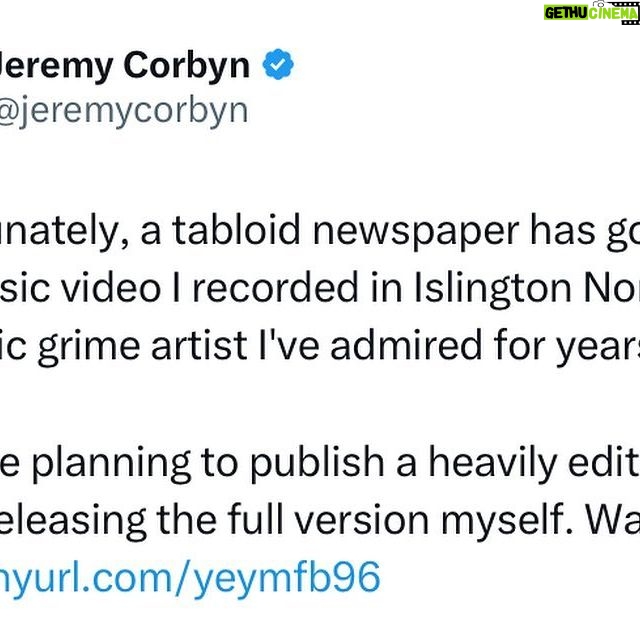This screenshot has width=640, height=640.
Task: Click the line about video recorded in Islington
Action: pos(320,288)
